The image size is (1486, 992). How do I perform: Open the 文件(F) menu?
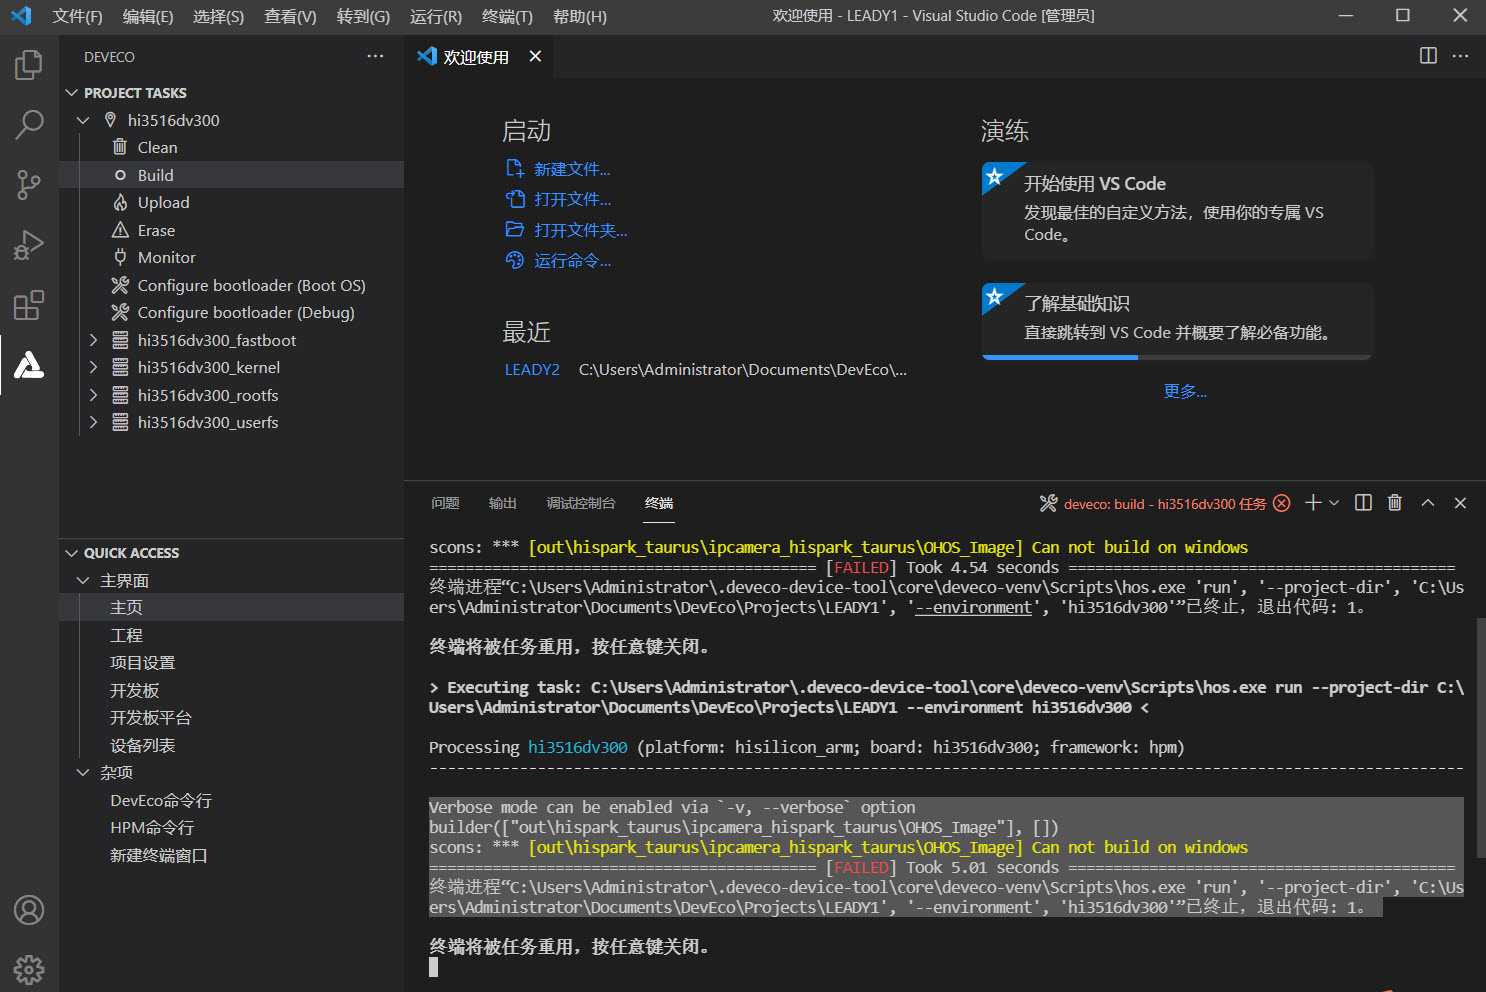[x=78, y=16]
